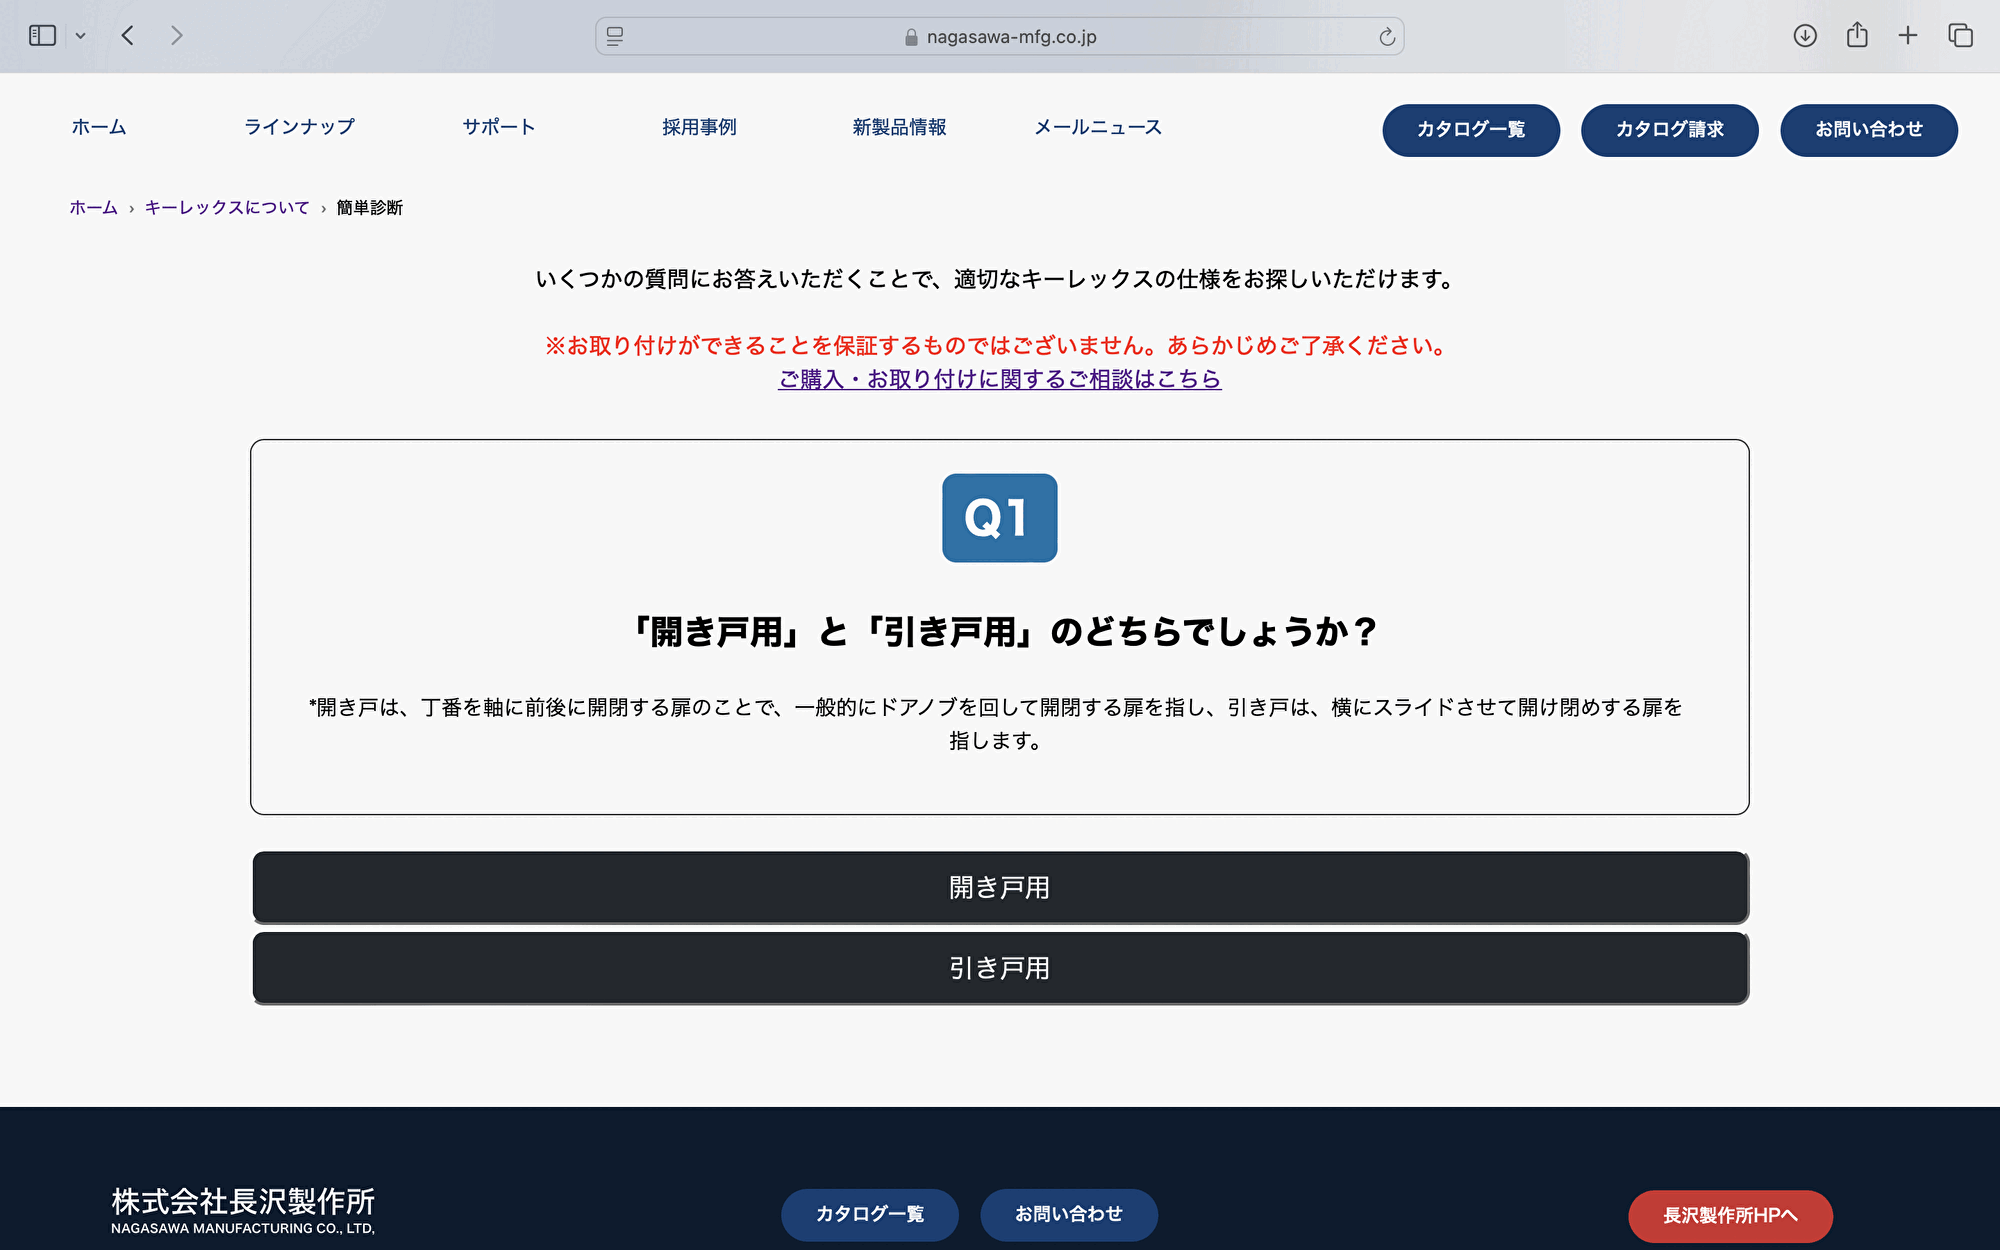Screen dimensions: 2000x1250
Task: Open the サポート menu item
Action: point(498,127)
